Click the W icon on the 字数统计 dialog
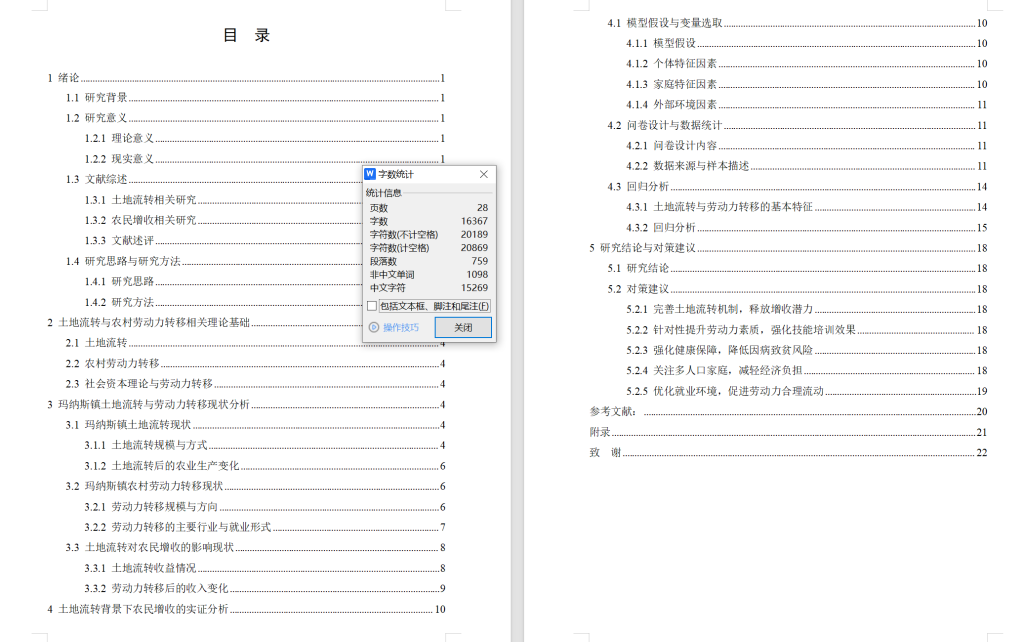The width and height of the screenshot is (1024, 642). (x=368, y=174)
